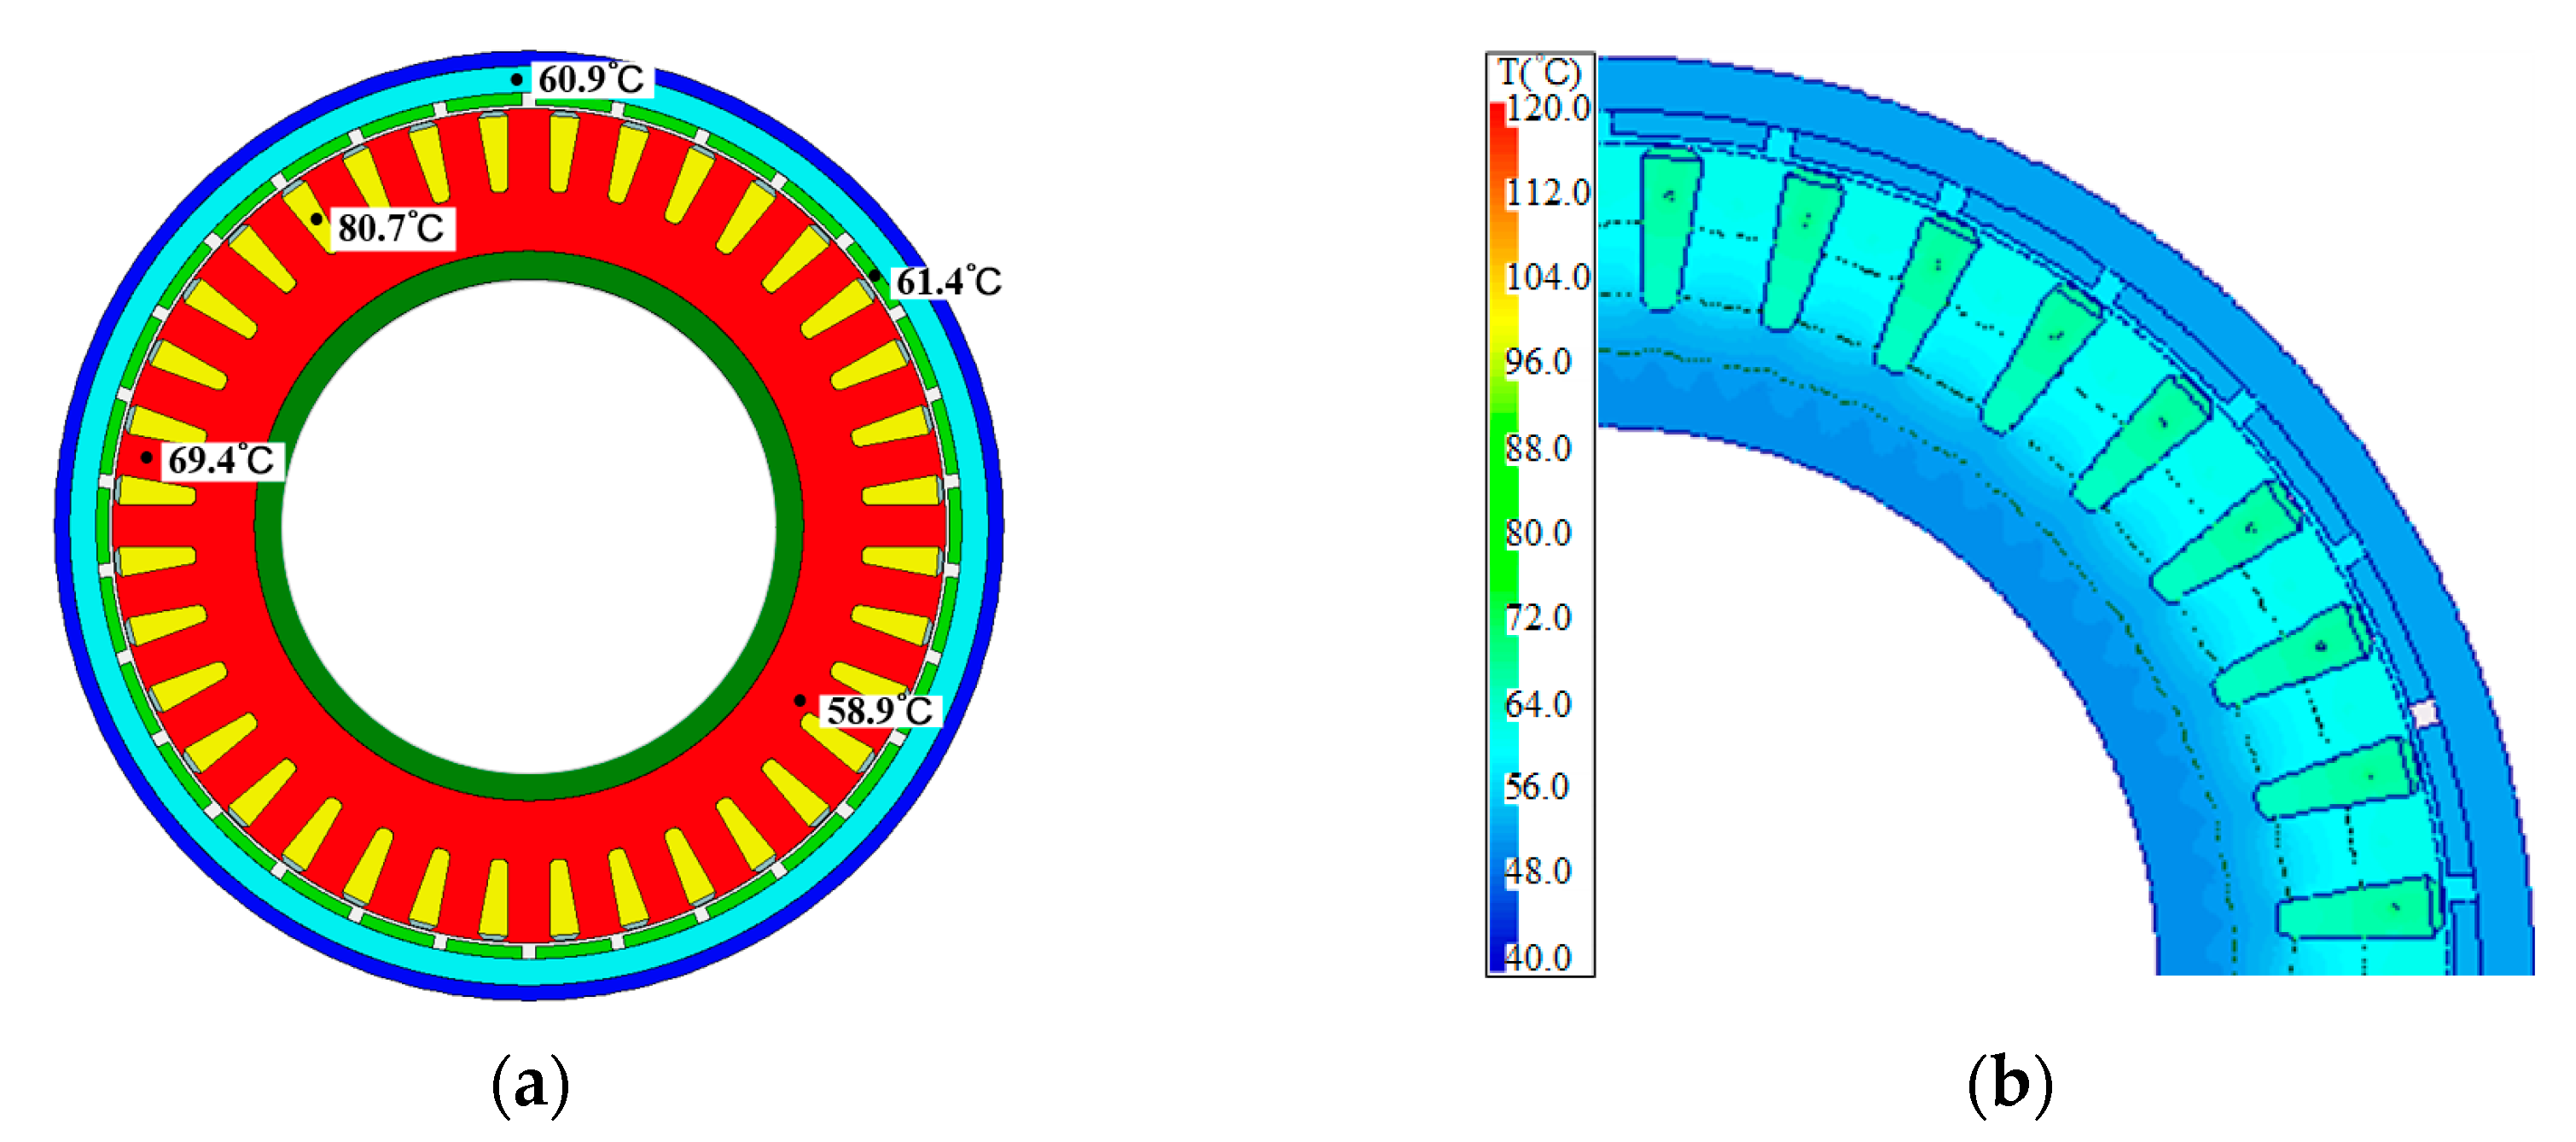Click the T(°C) legend title
Image resolution: width=2576 pixels, height=1142 pixels.
(x=1539, y=72)
